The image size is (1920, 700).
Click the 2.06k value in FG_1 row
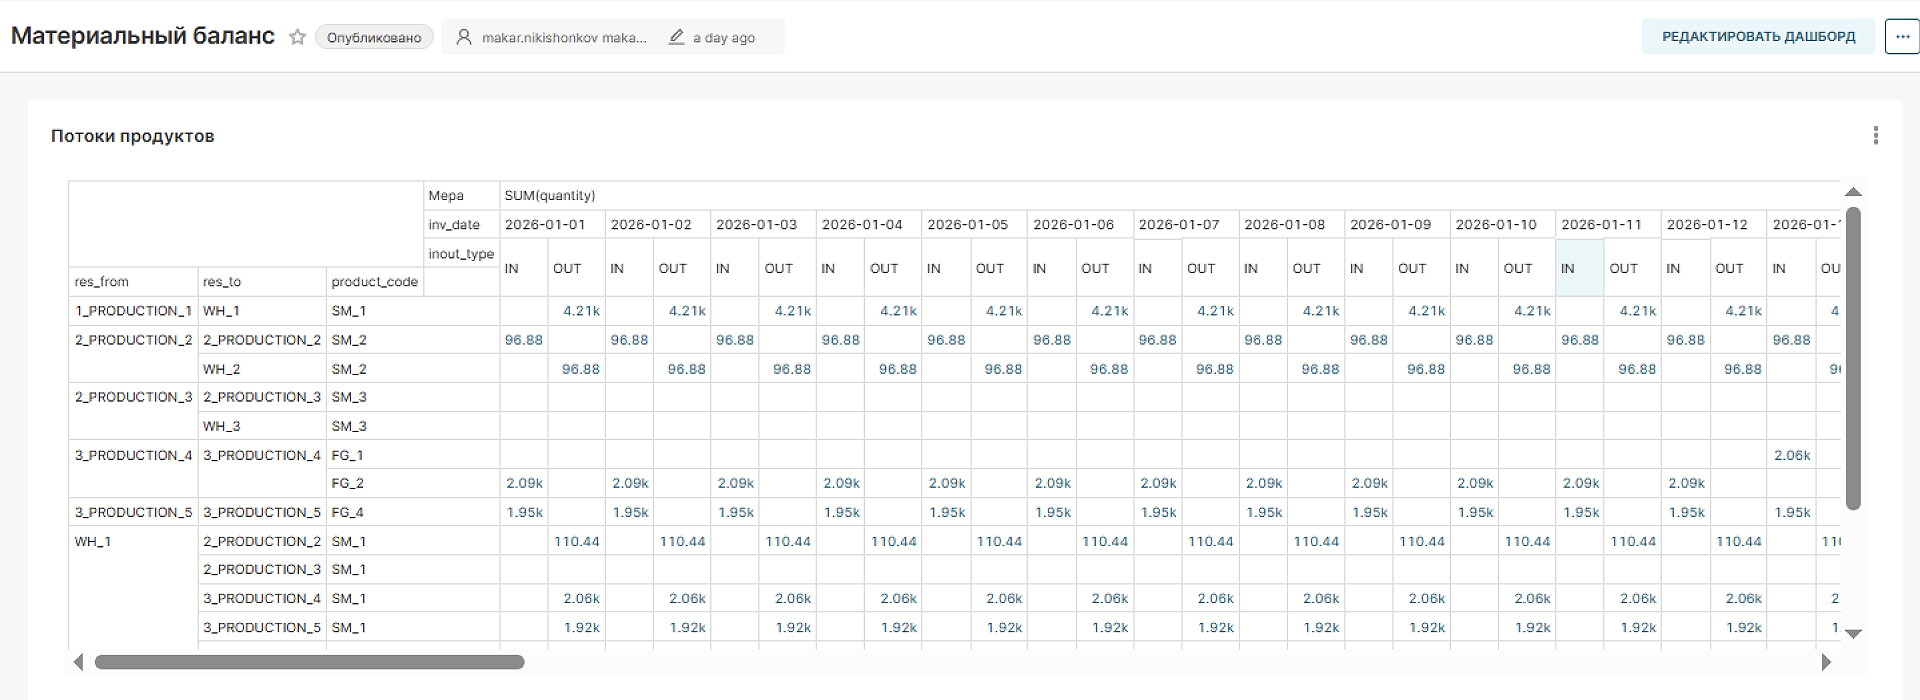coord(1791,455)
